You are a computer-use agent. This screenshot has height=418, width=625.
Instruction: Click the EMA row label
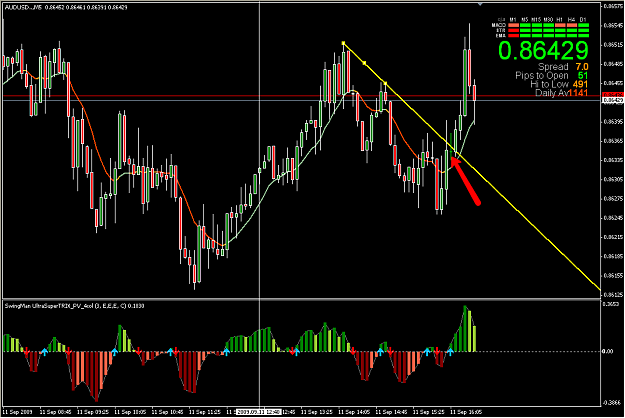501,35
